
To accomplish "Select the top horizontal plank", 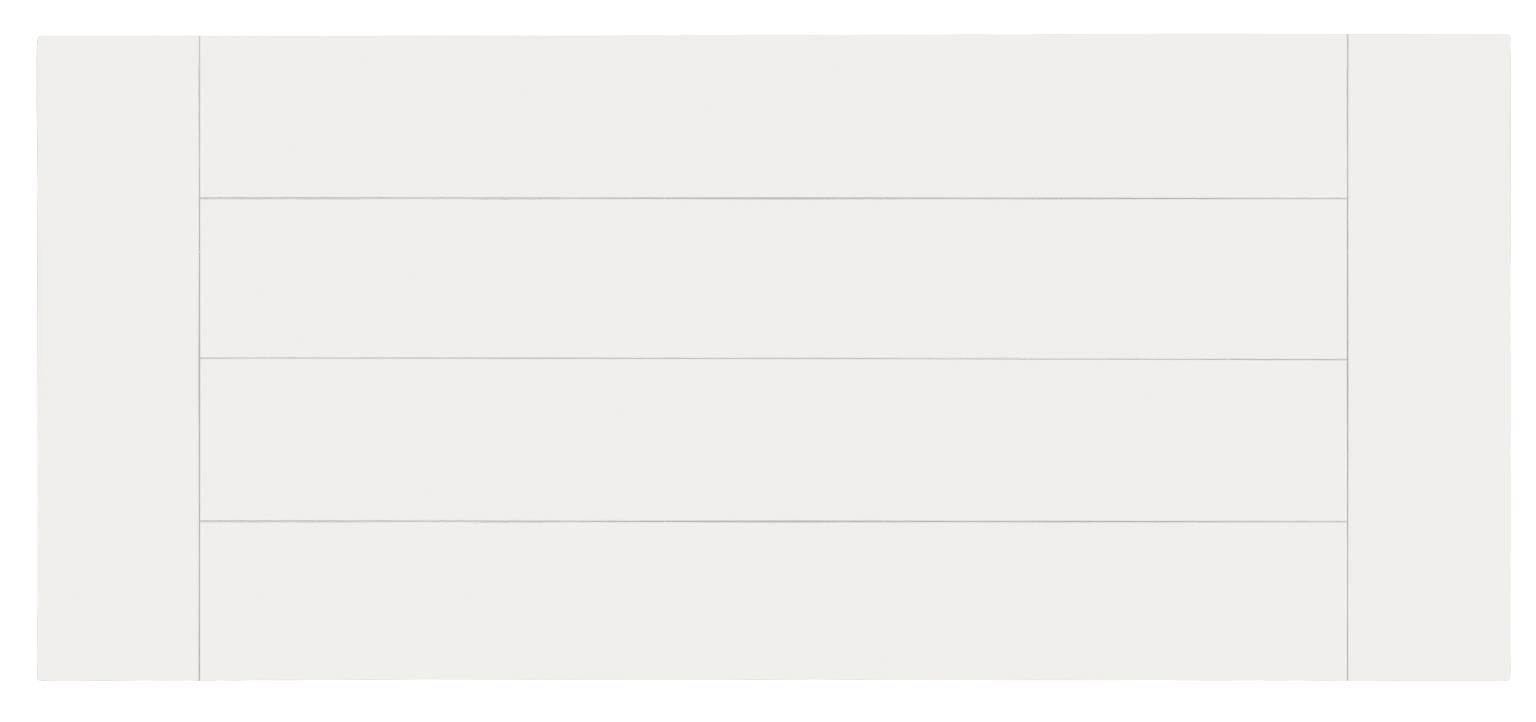I will [x=773, y=117].
